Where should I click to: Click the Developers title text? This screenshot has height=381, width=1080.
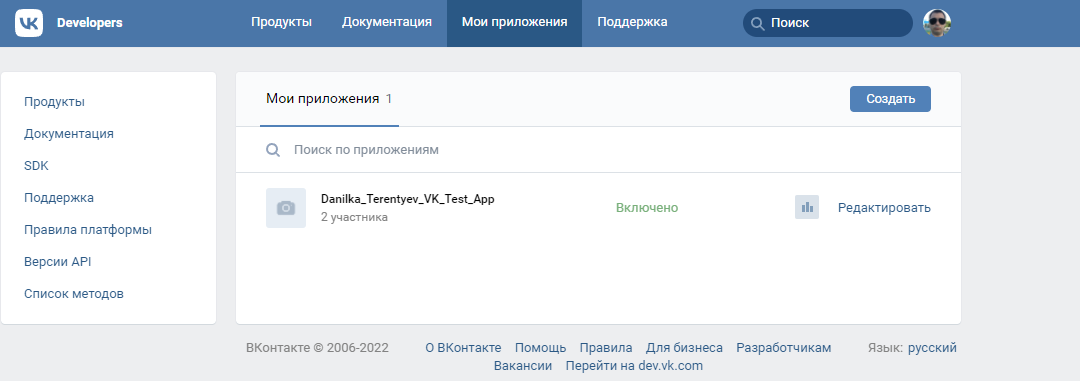pos(90,23)
